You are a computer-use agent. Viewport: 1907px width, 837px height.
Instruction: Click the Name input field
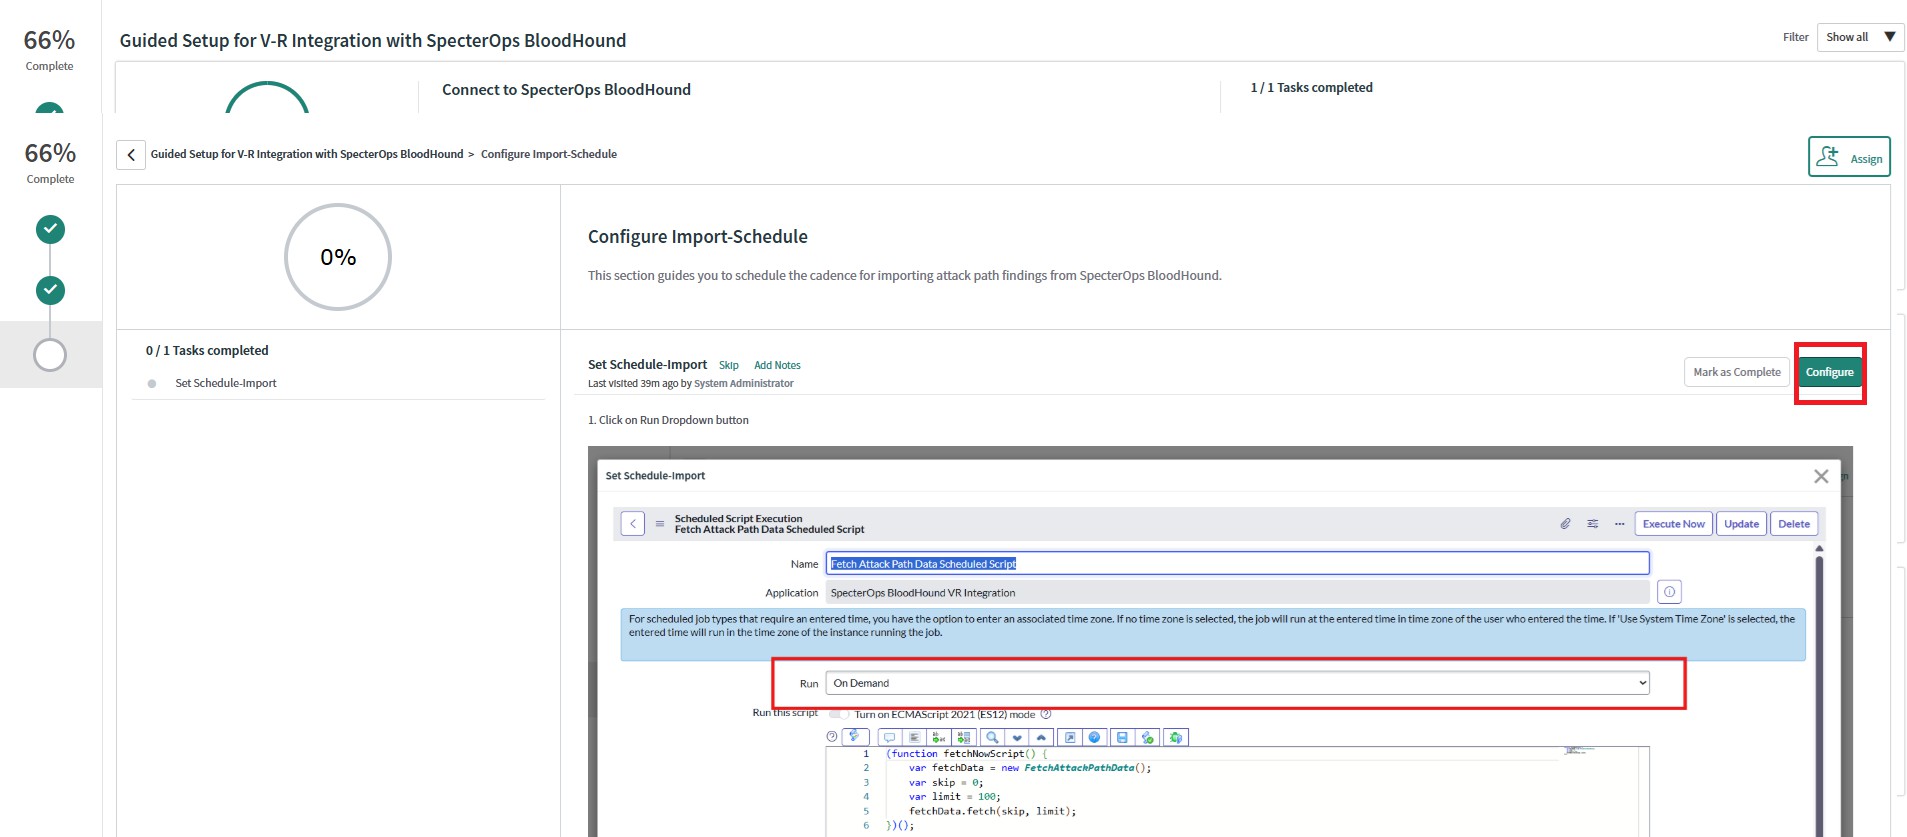tap(1237, 564)
